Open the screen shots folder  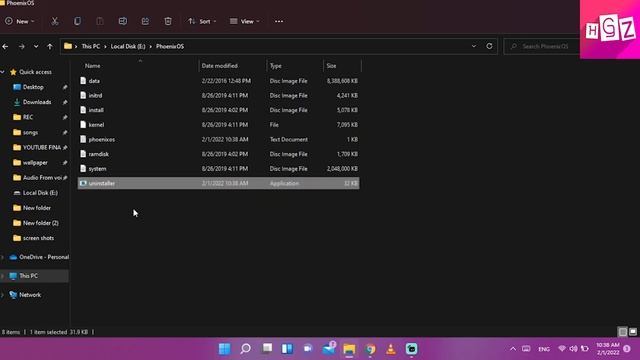pyautogui.click(x=38, y=238)
